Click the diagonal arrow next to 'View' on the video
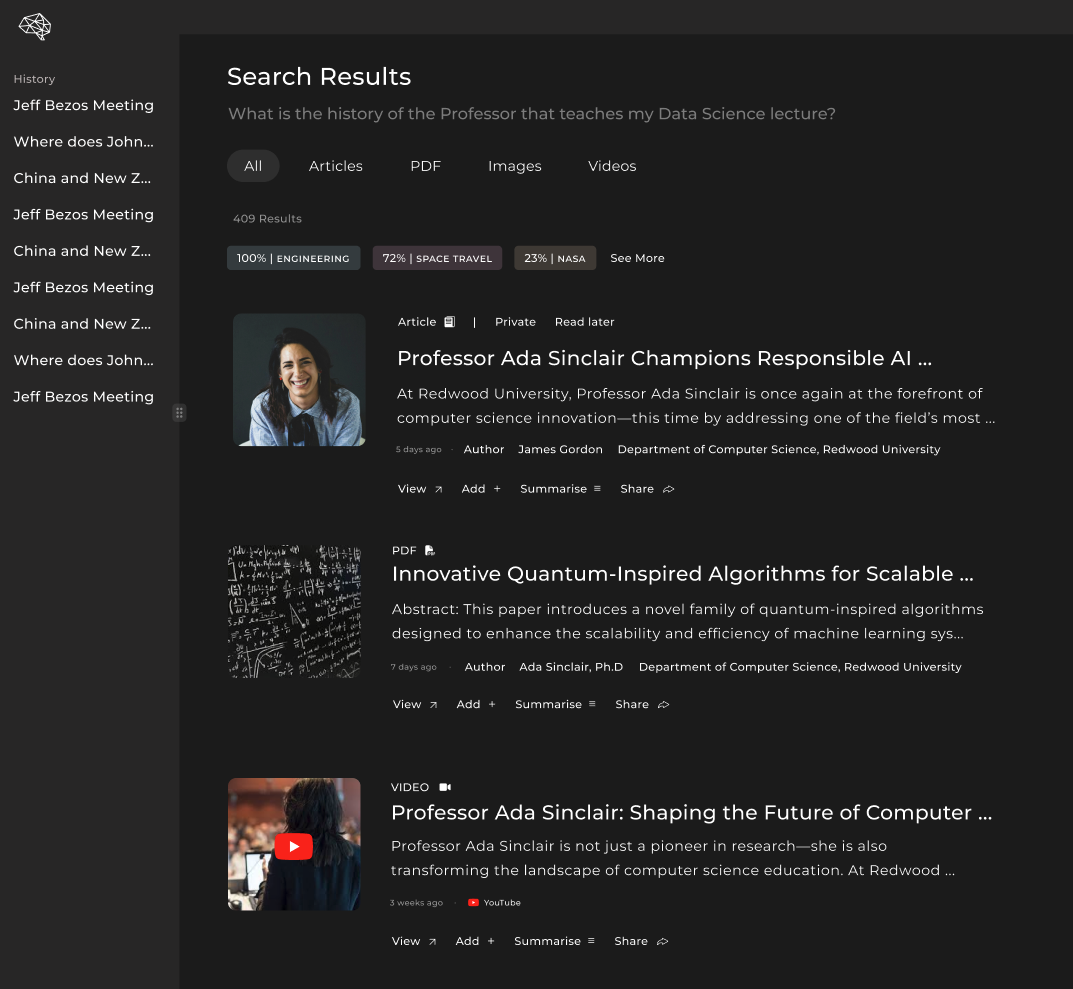1073x989 pixels. [430, 941]
